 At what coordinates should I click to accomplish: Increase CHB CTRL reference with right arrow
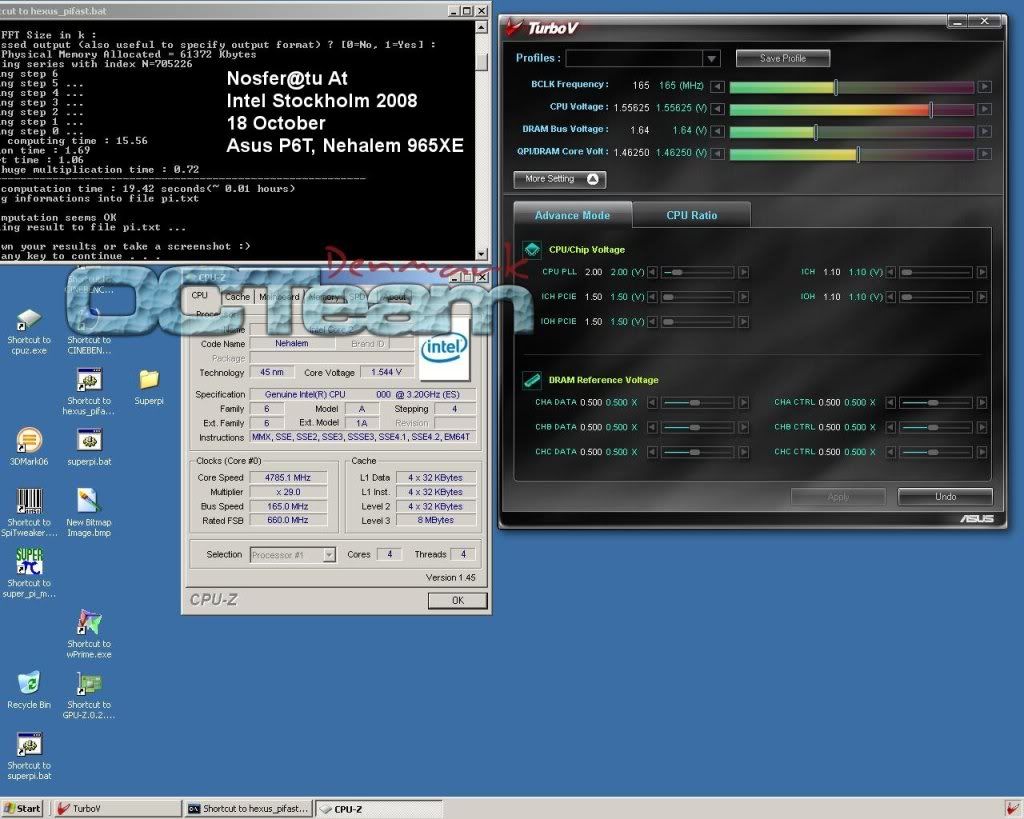point(982,427)
